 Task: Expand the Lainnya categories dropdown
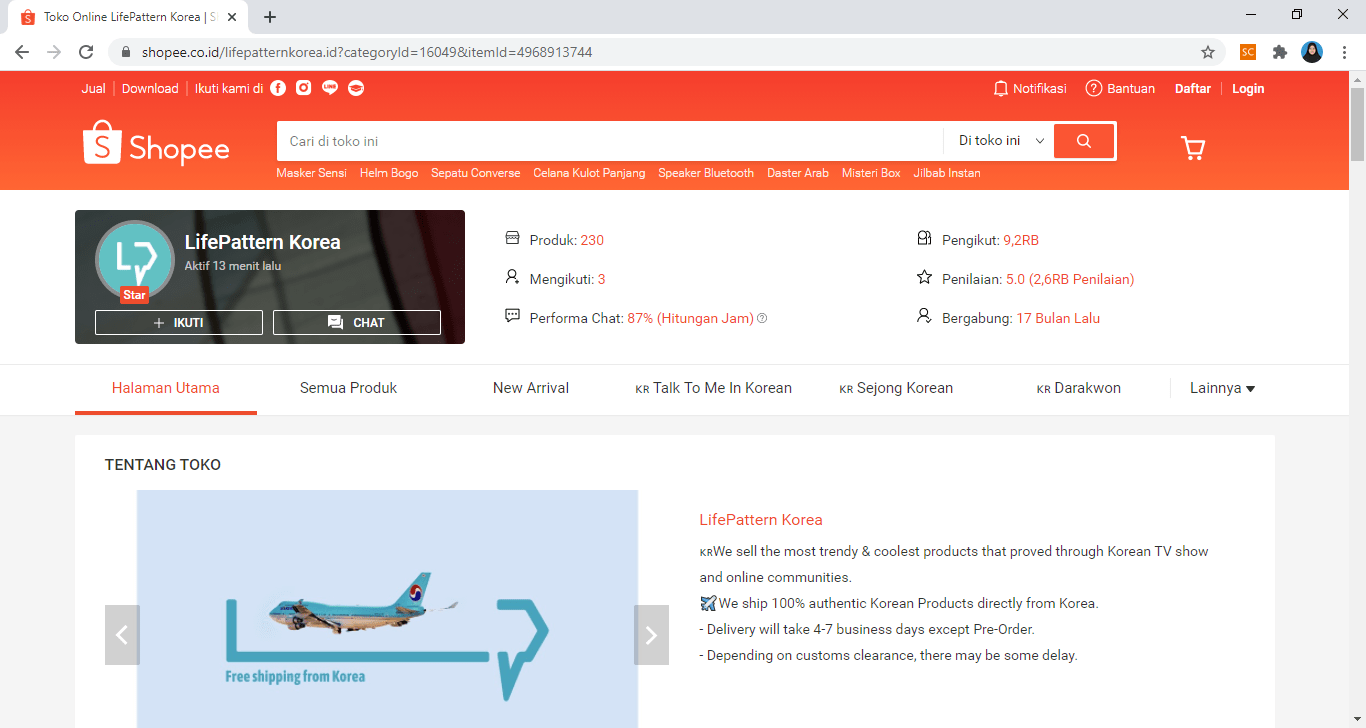click(1222, 388)
